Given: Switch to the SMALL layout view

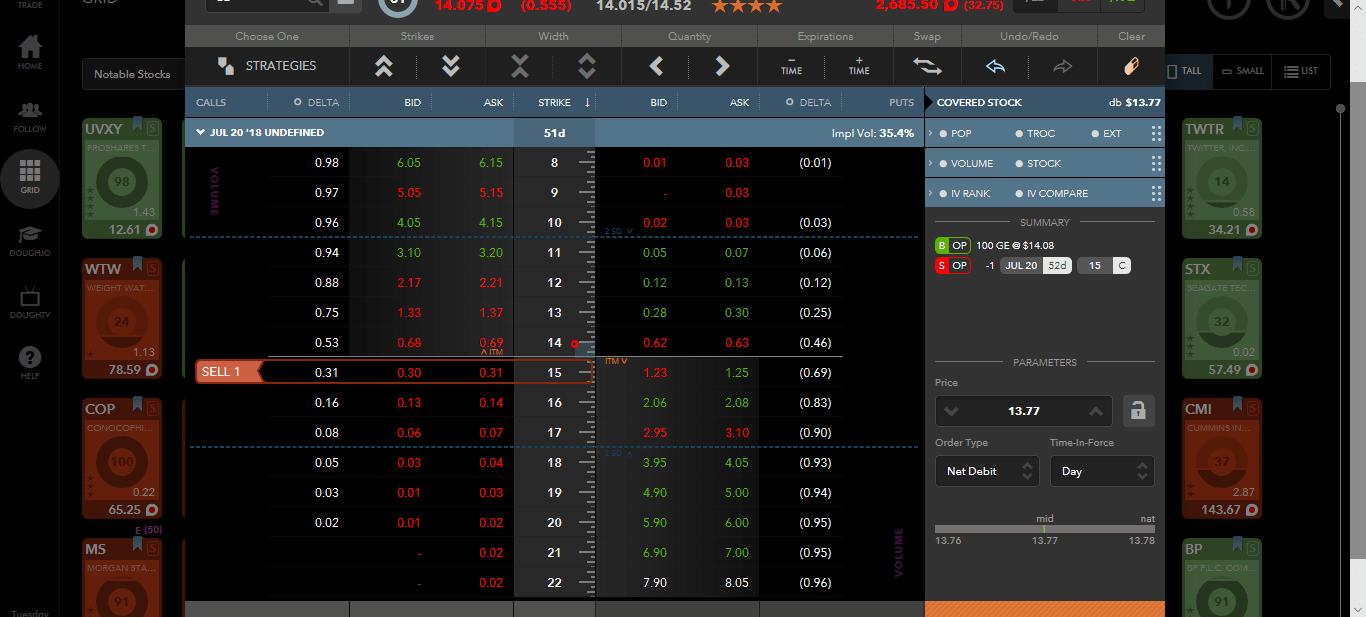Looking at the screenshot, I should [1242, 71].
